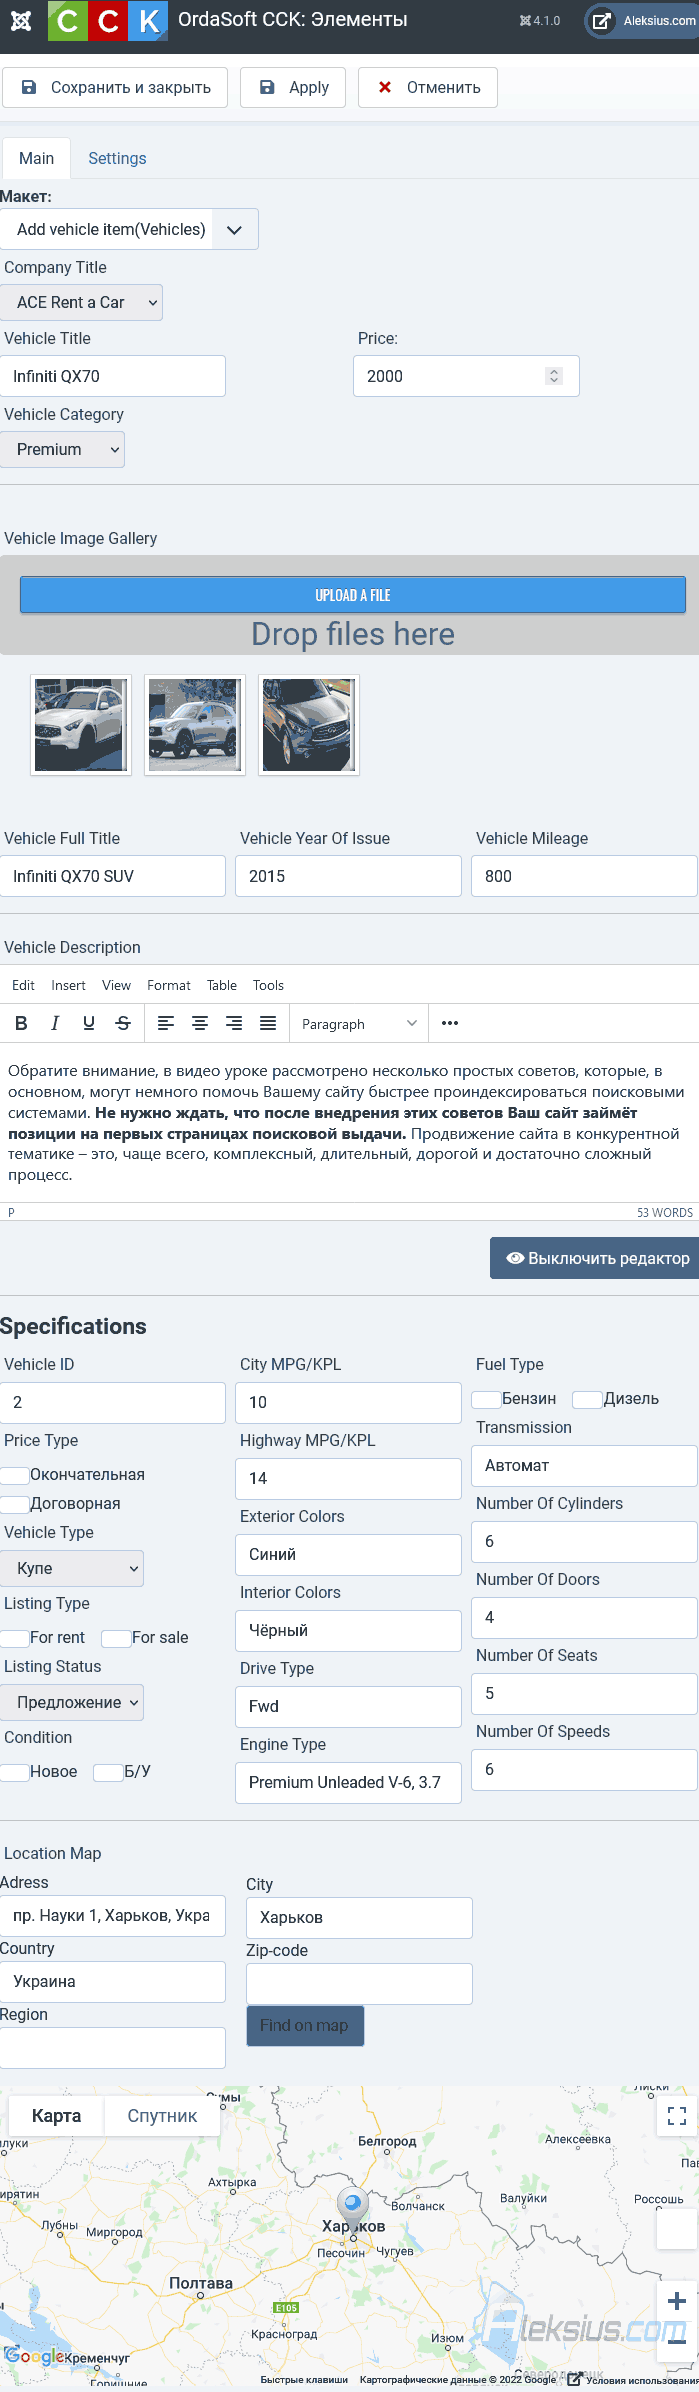Check the Окончательная price type box
This screenshot has height=2392, width=699.
click(x=14, y=1475)
